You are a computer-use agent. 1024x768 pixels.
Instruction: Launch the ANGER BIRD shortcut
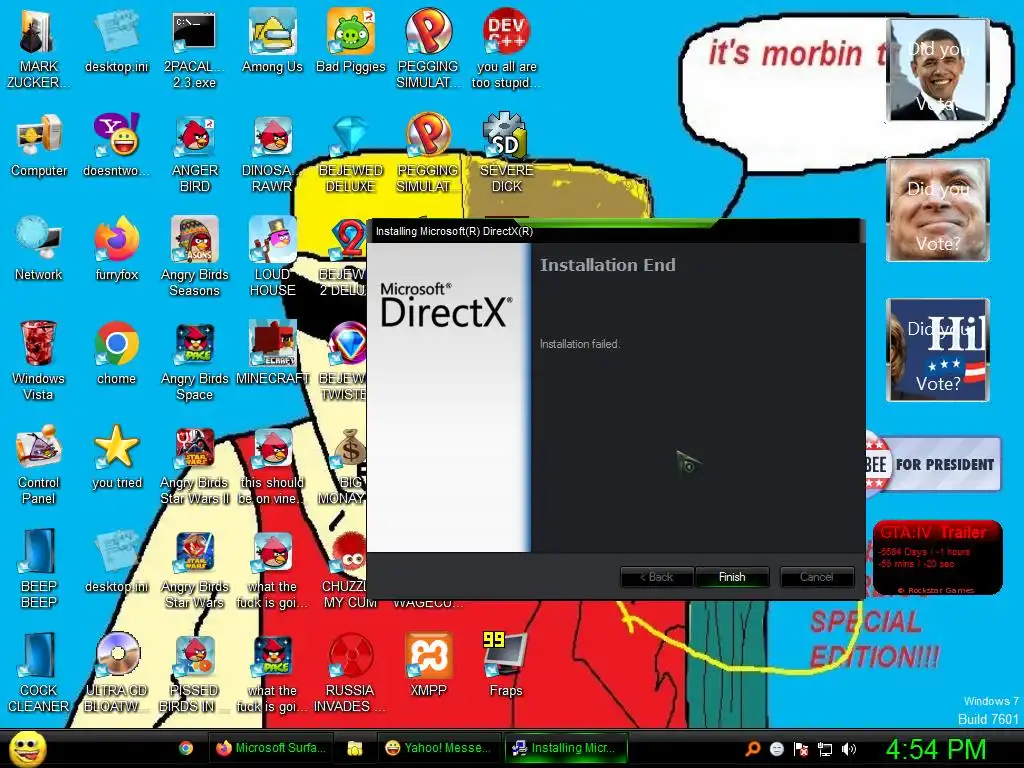(x=195, y=154)
